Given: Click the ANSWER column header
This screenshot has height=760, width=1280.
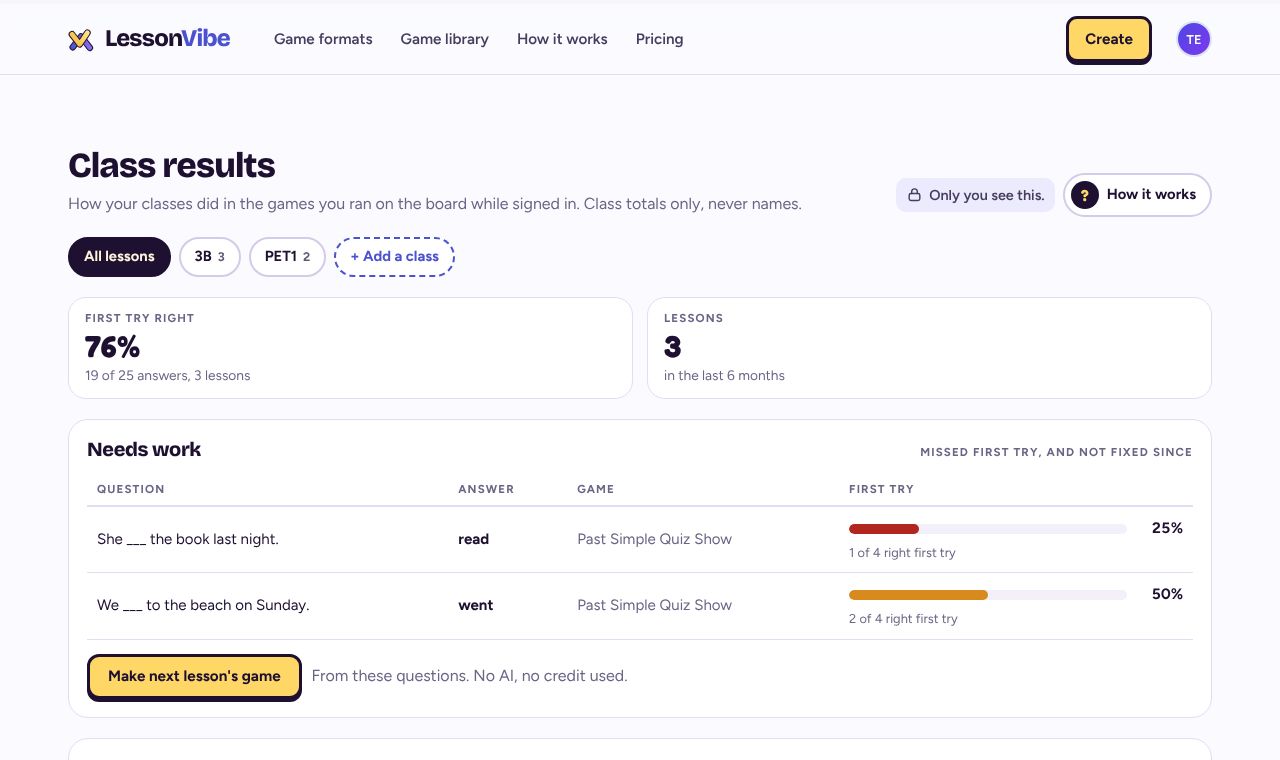Looking at the screenshot, I should (486, 489).
